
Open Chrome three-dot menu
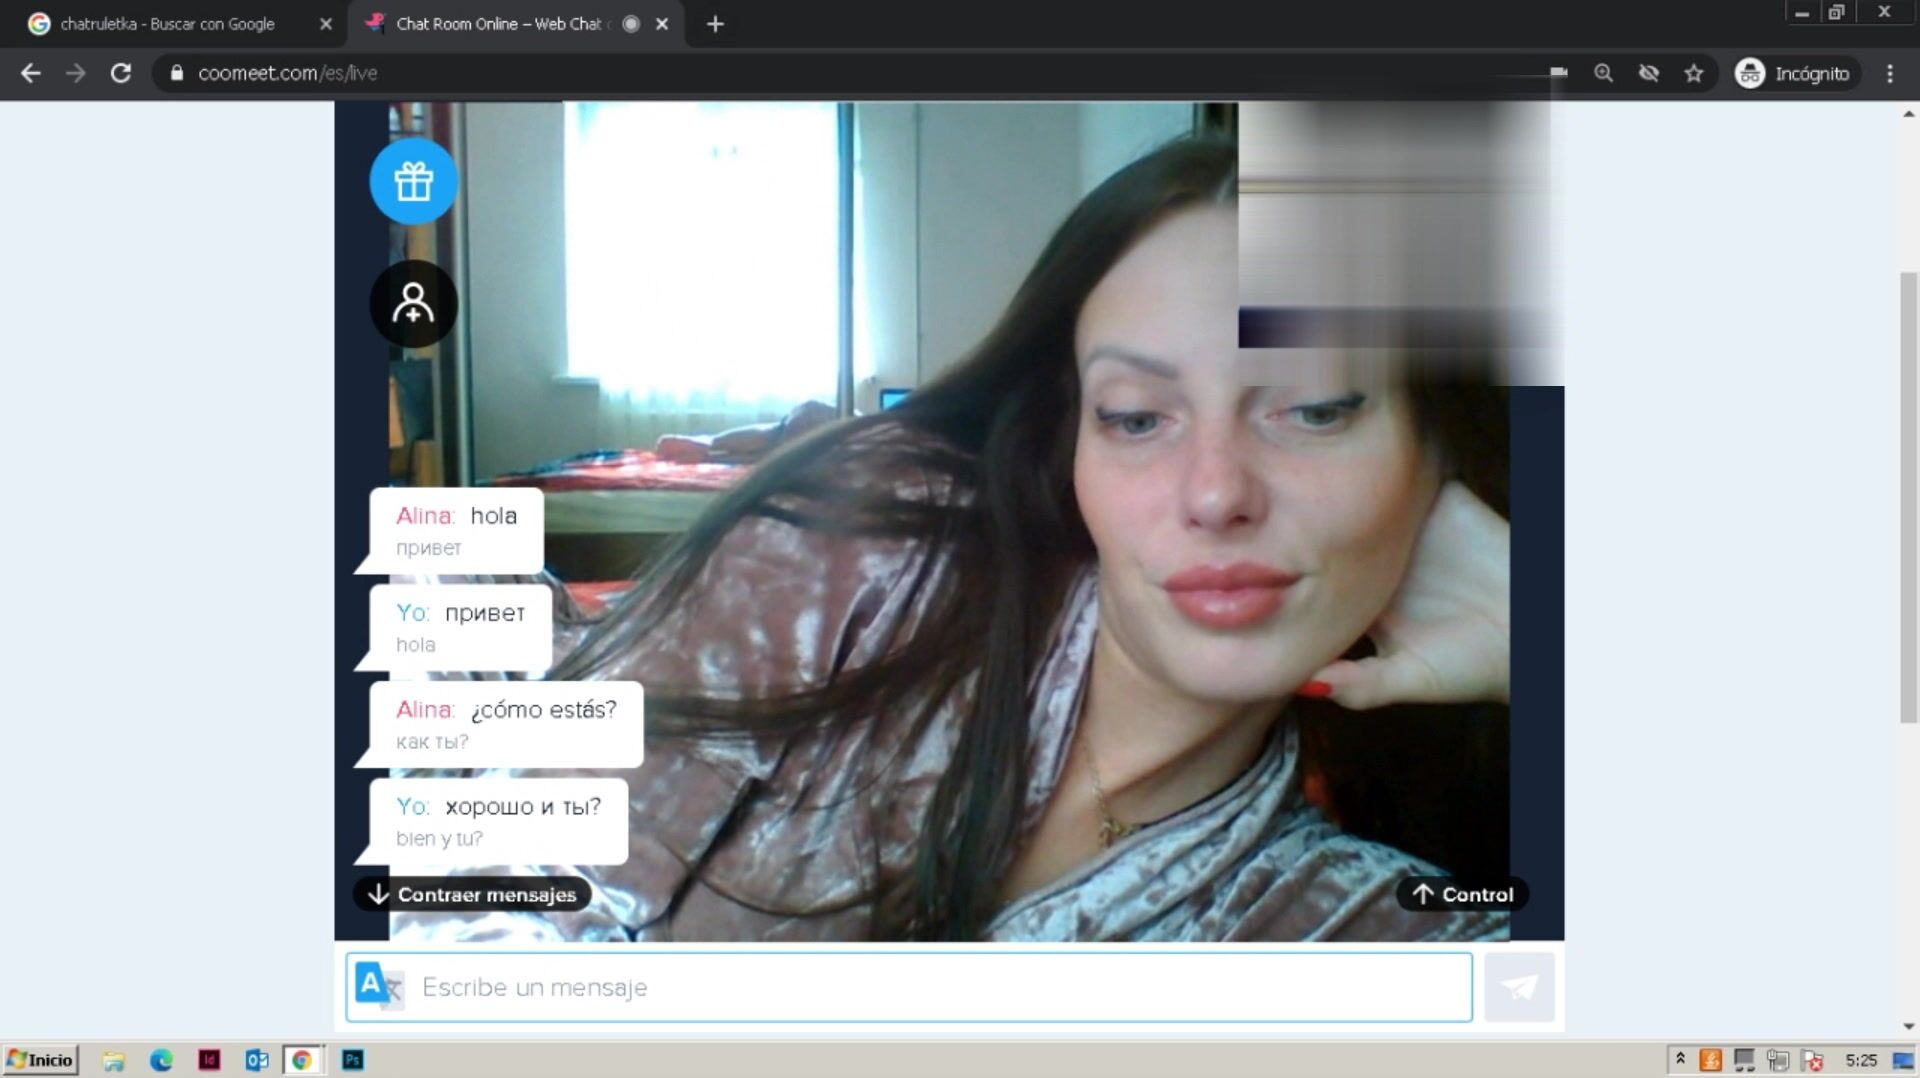1890,73
